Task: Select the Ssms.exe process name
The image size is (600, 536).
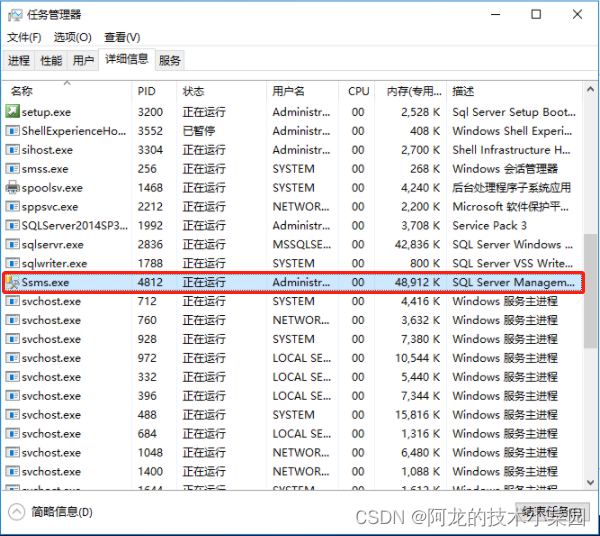Action: pyautogui.click(x=45, y=282)
